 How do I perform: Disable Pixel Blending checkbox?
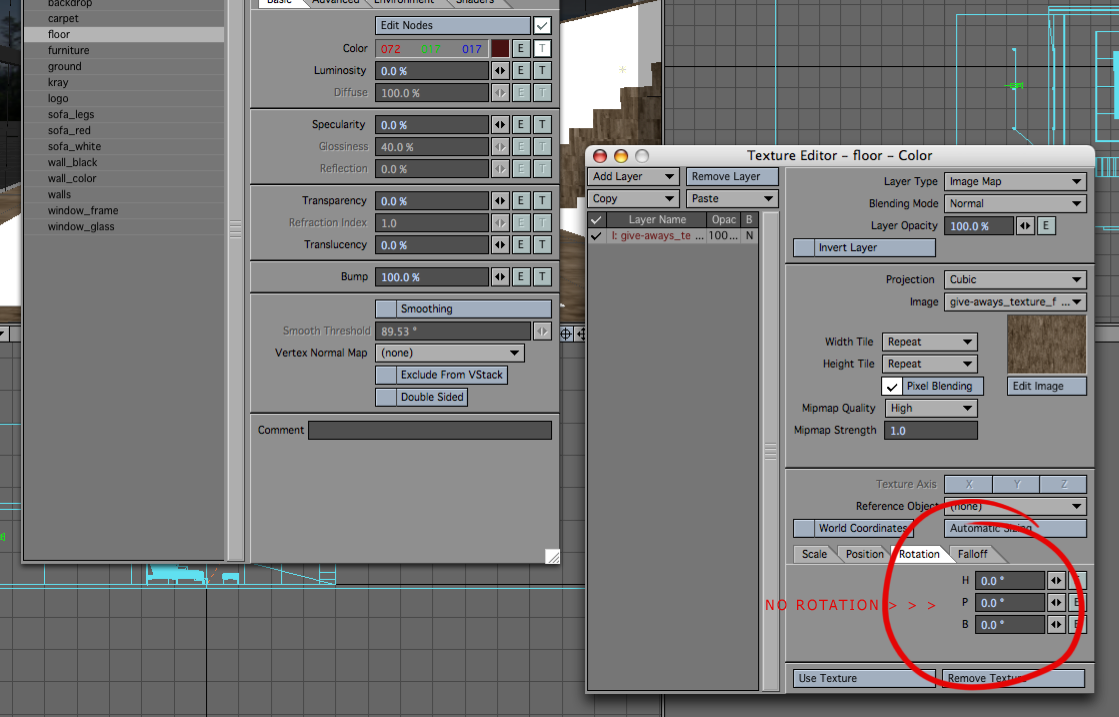891,386
